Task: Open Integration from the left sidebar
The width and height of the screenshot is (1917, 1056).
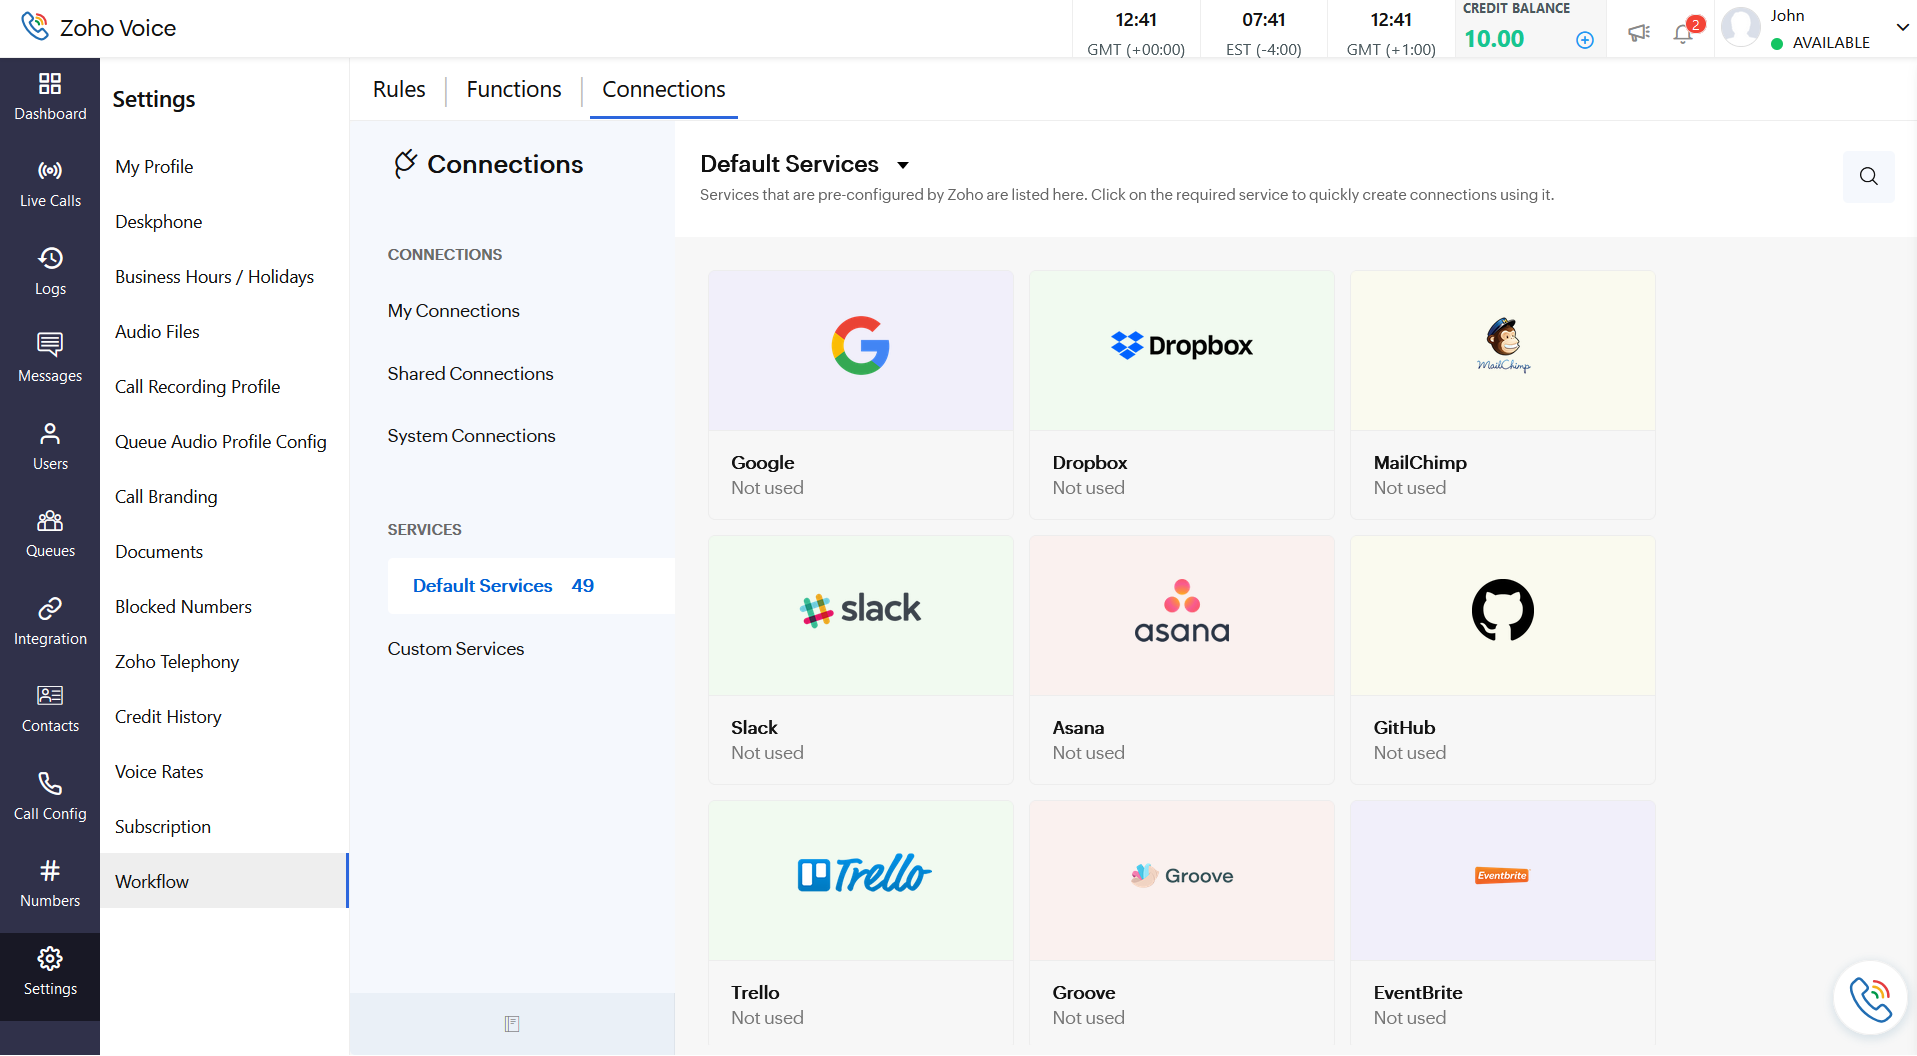Action: click(50, 621)
